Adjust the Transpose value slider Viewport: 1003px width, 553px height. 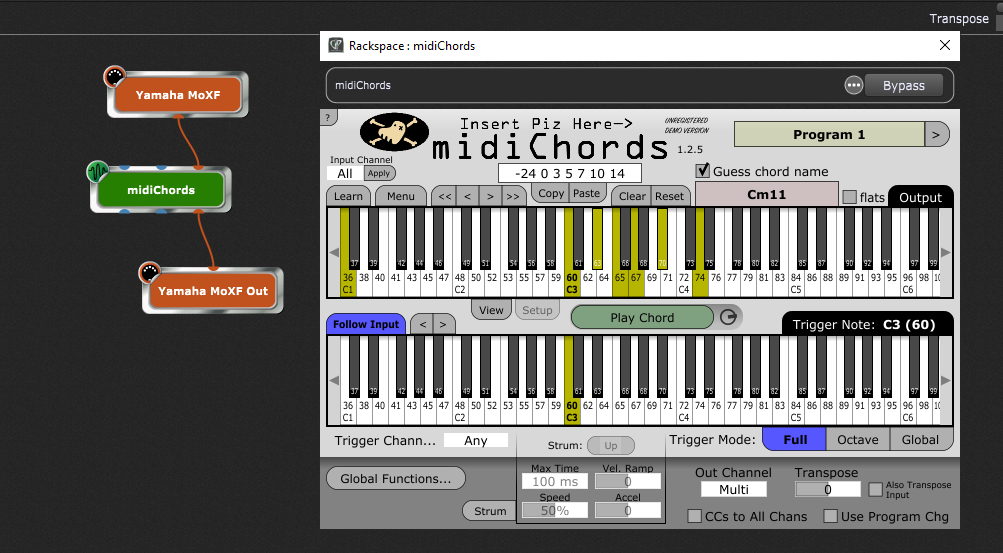point(827,489)
